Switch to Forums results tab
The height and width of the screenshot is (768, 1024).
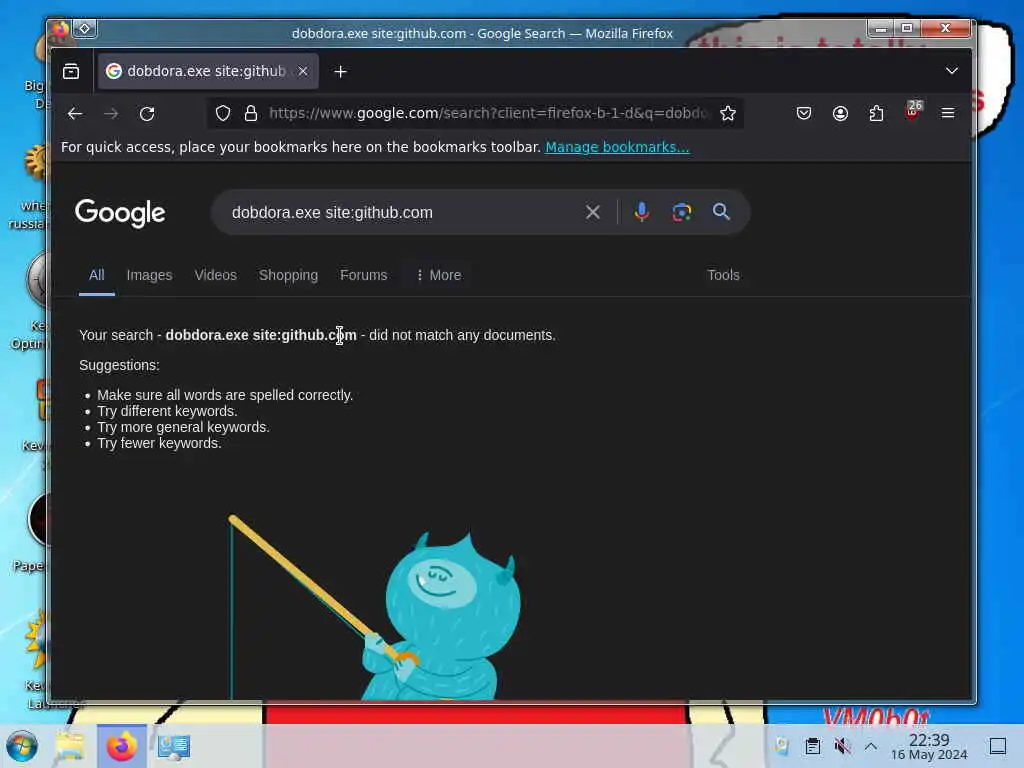(x=364, y=275)
